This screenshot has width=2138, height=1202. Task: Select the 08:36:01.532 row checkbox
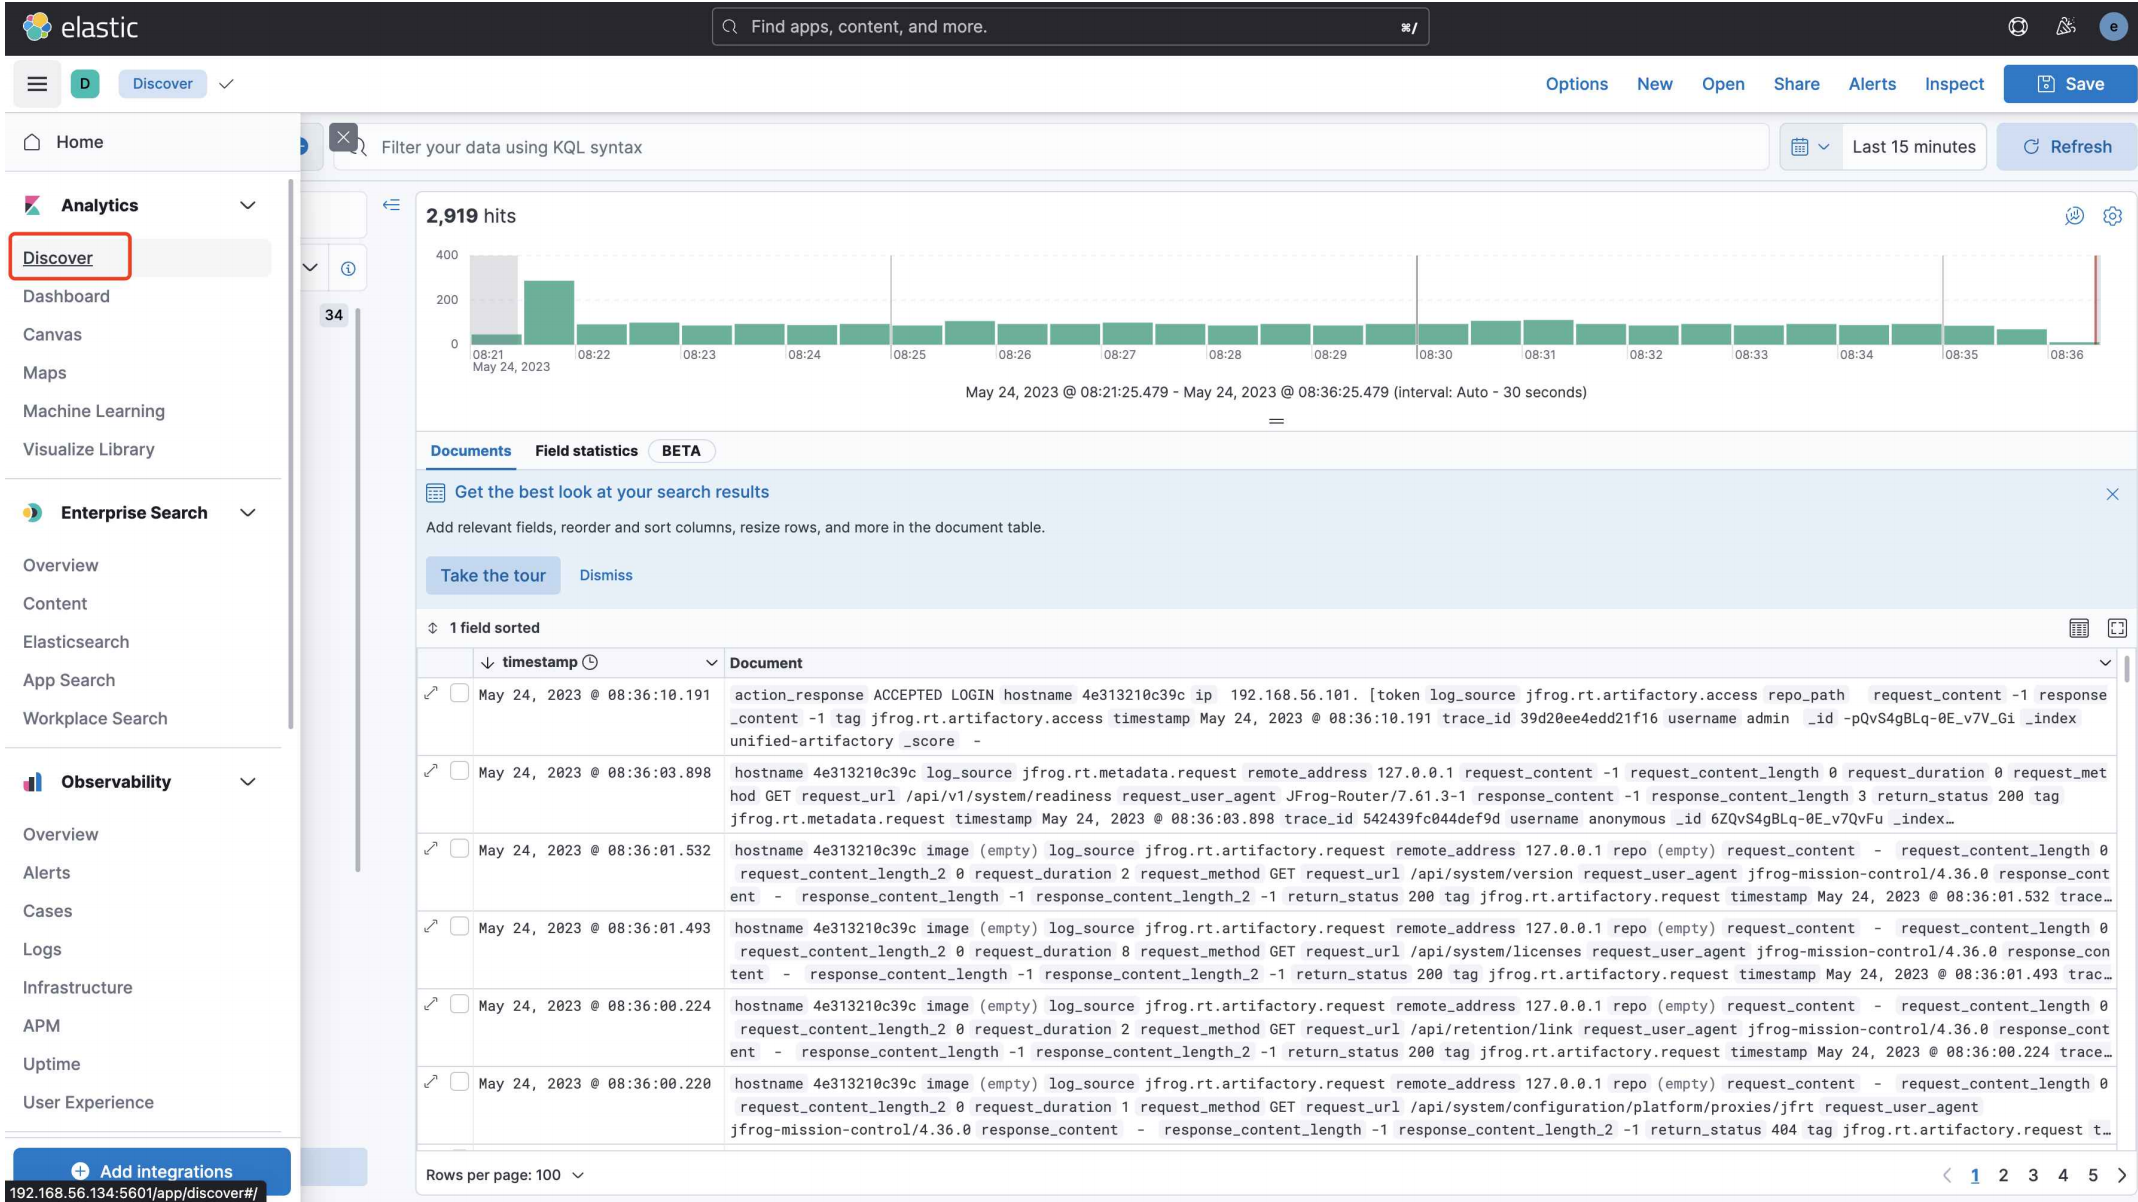(459, 849)
